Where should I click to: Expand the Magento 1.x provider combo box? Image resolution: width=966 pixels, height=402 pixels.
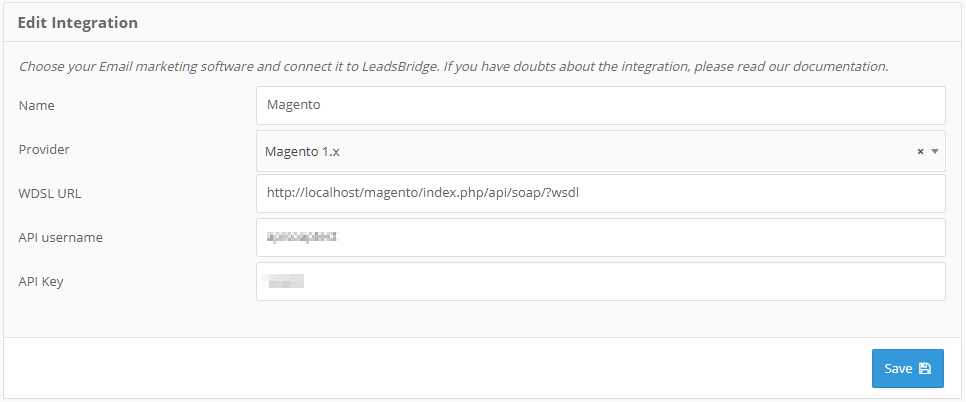click(601, 151)
